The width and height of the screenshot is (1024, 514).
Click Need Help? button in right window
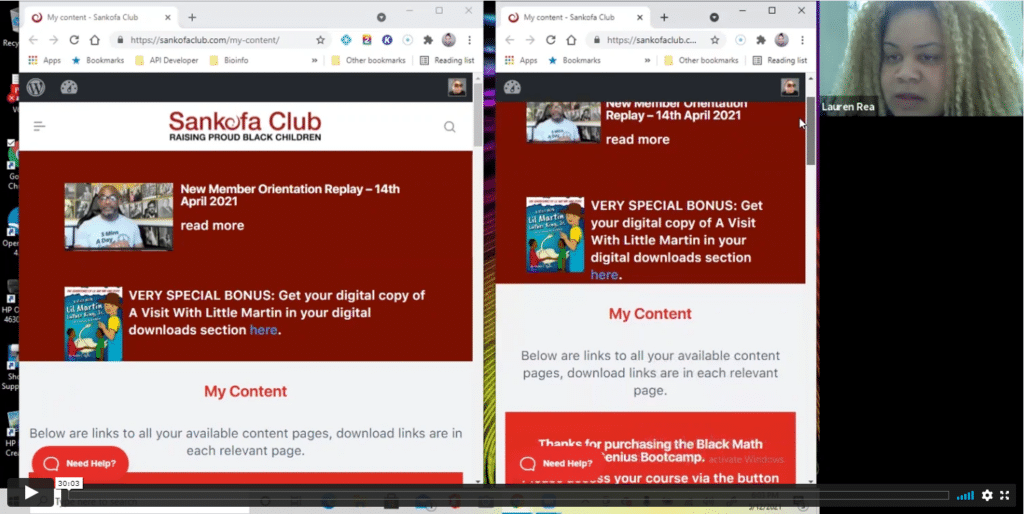(x=557, y=463)
